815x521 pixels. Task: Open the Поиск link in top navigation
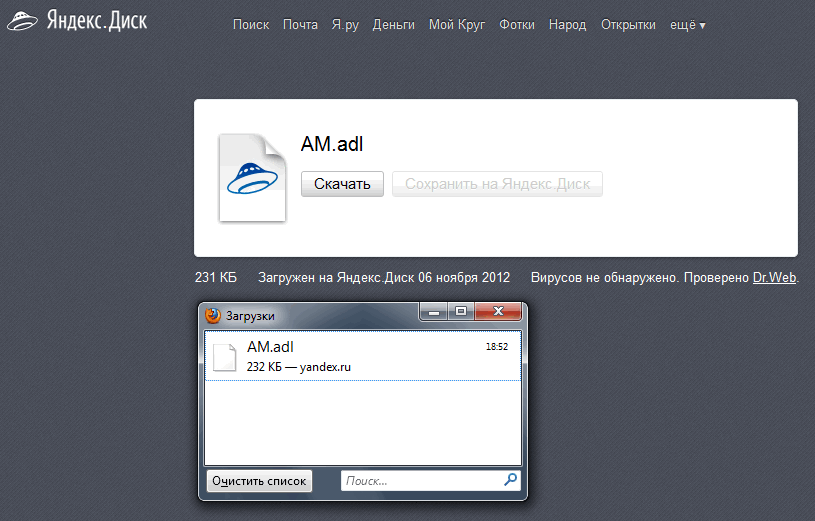pos(251,24)
